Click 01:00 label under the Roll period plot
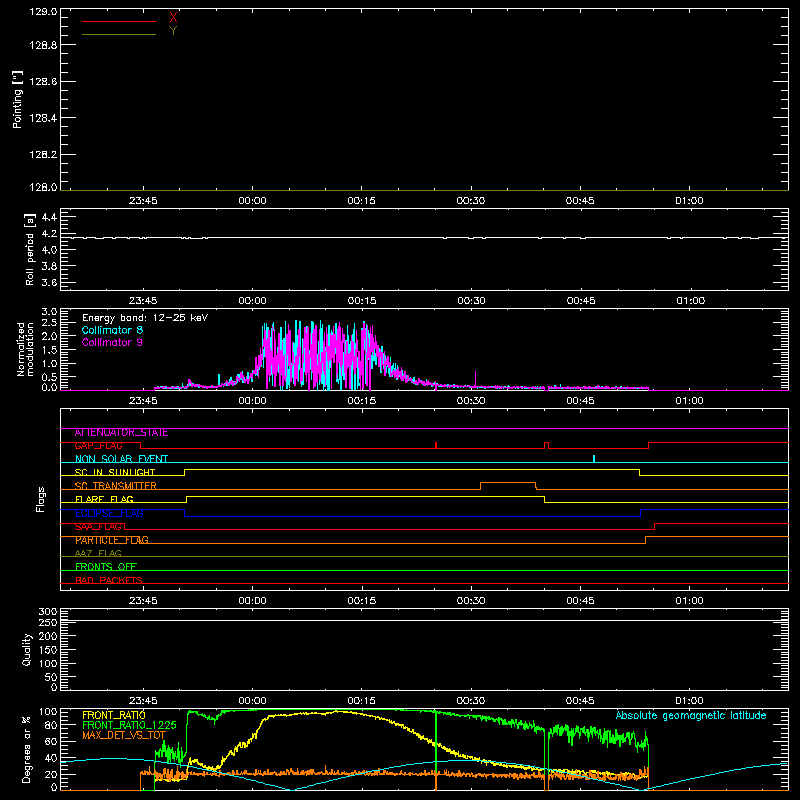Screen dimensions: 800x800 coord(690,301)
